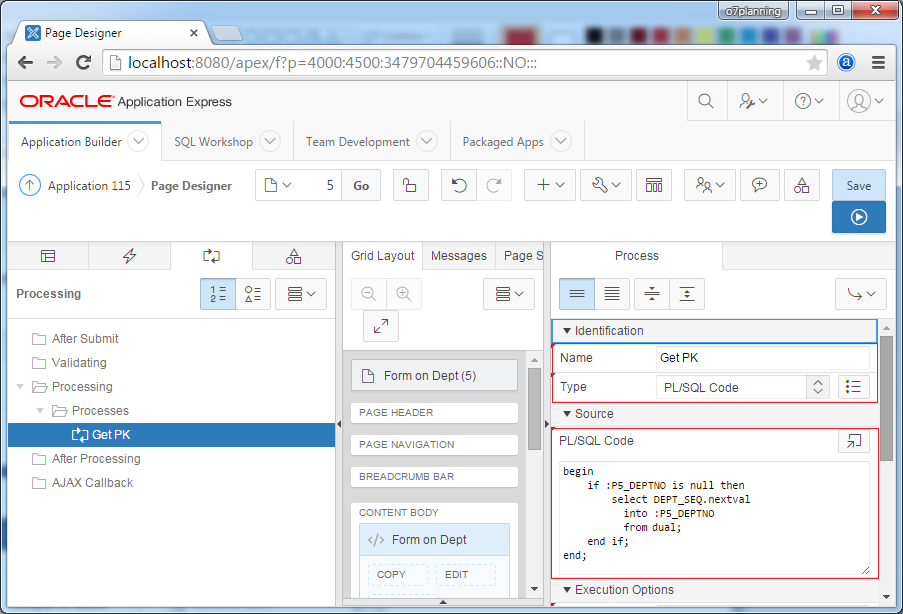Screen dimensions: 903x614
Task: Select Form on Dept (5) page in layout
Action: pyautogui.click(x=434, y=376)
